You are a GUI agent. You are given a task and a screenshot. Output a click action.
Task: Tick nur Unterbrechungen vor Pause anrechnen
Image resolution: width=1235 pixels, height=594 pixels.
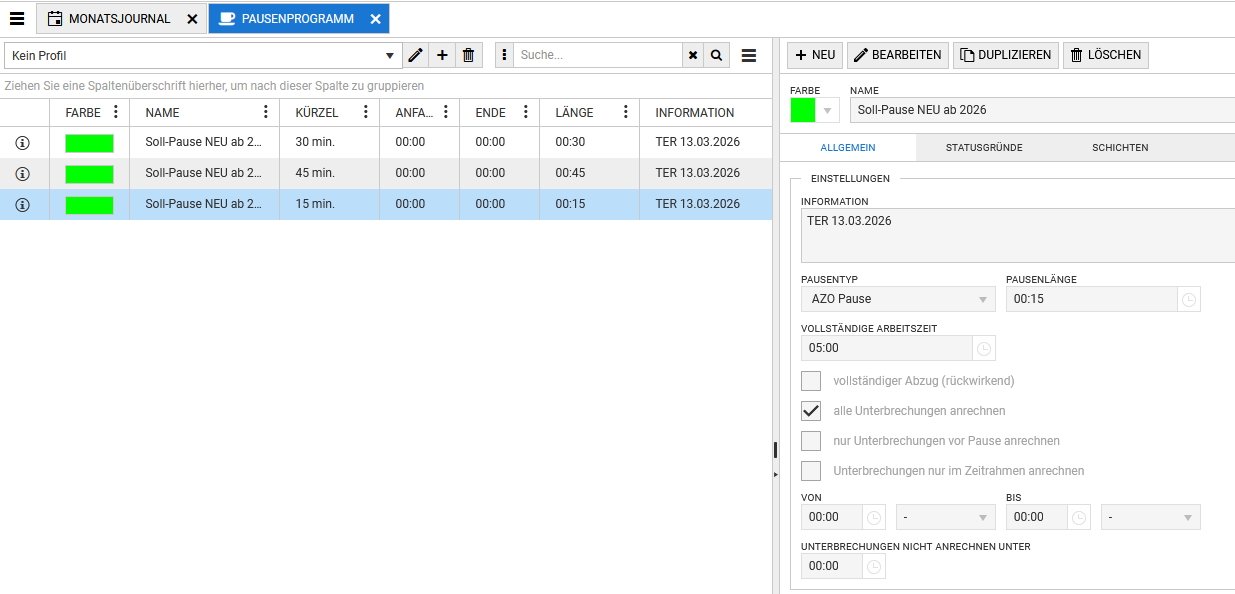(x=811, y=441)
